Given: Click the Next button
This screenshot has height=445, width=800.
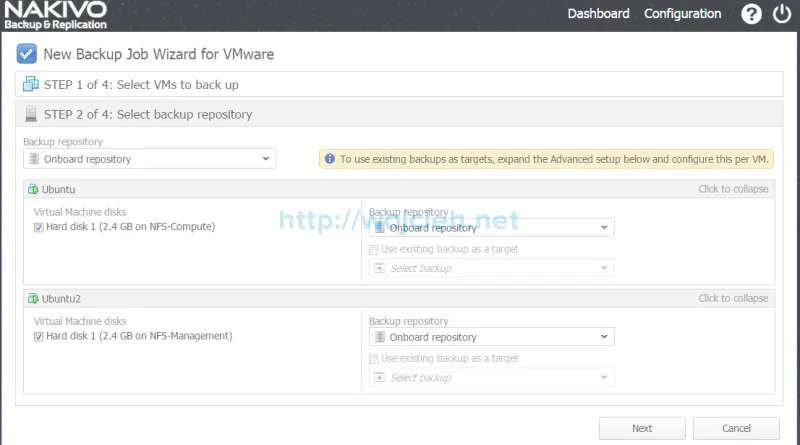Looking at the screenshot, I should (x=642, y=428).
